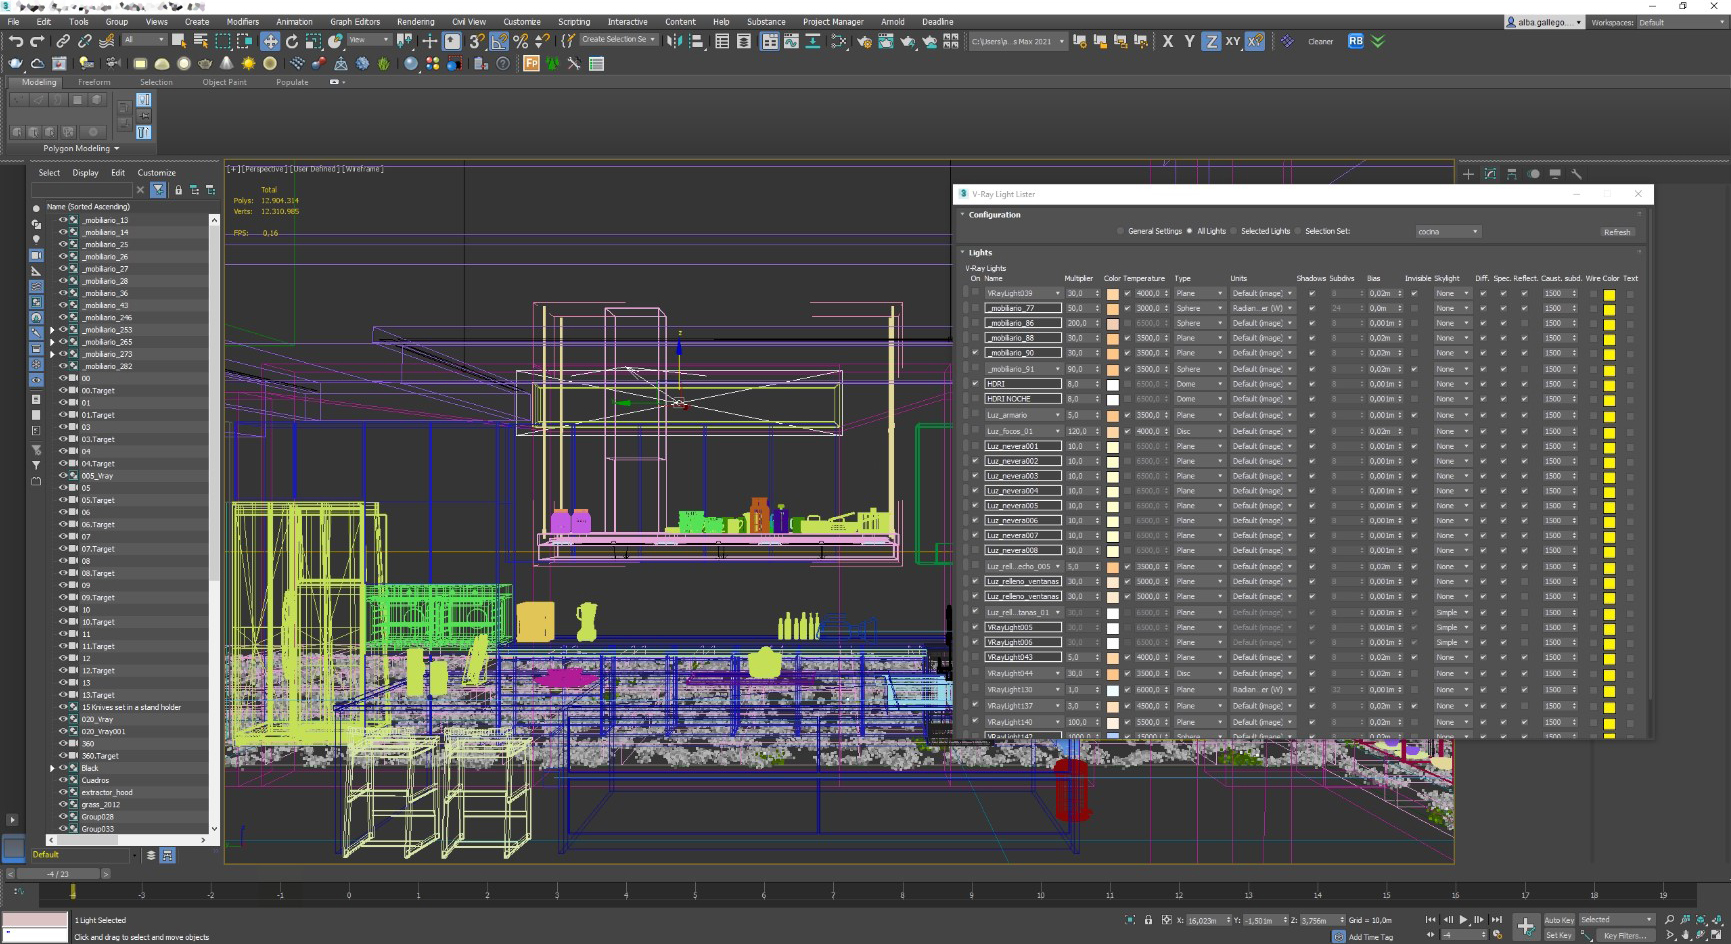The width and height of the screenshot is (1731, 944).
Task: Open the cocina selection set dropdown
Action: pos(1447,231)
